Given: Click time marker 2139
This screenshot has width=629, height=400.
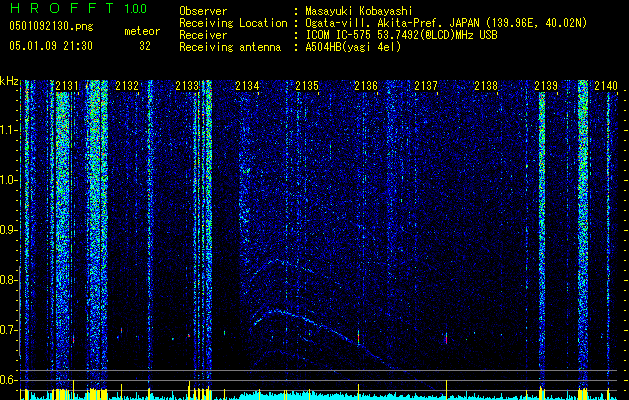Looking at the screenshot, I should pyautogui.click(x=546, y=86).
